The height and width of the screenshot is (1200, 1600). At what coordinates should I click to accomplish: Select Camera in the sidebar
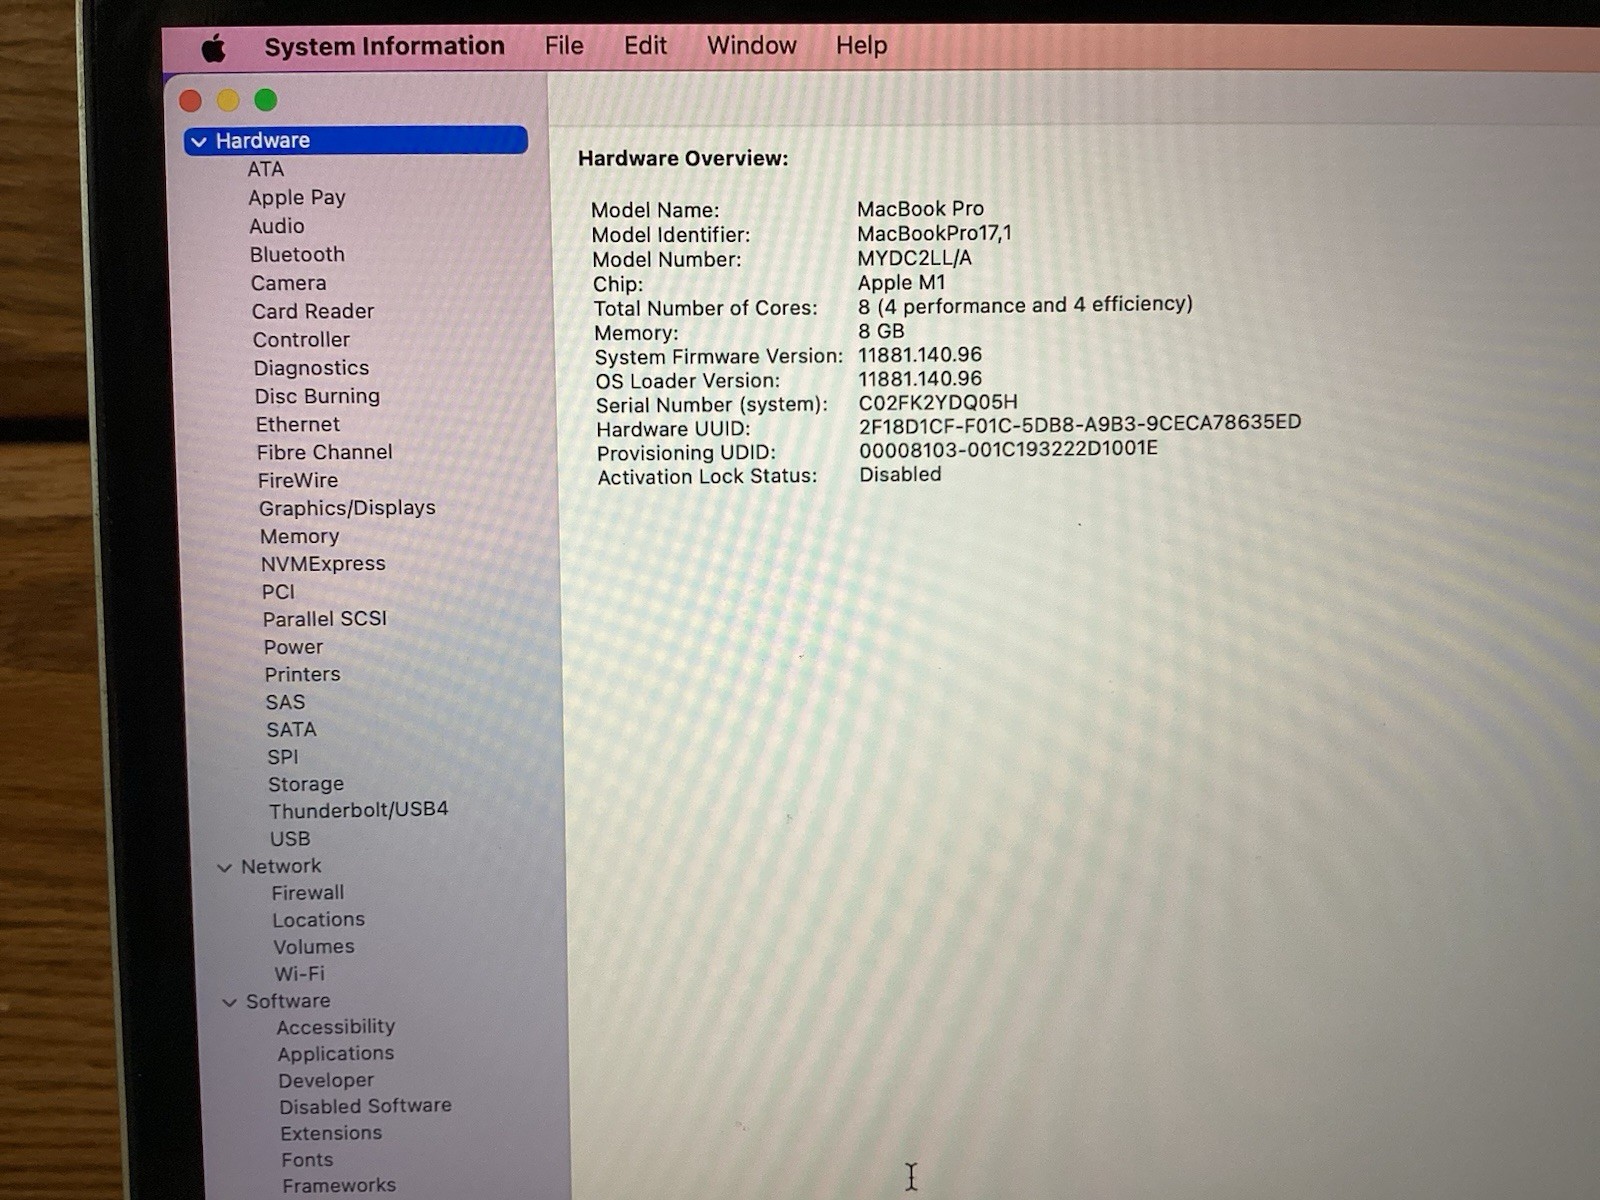[289, 283]
